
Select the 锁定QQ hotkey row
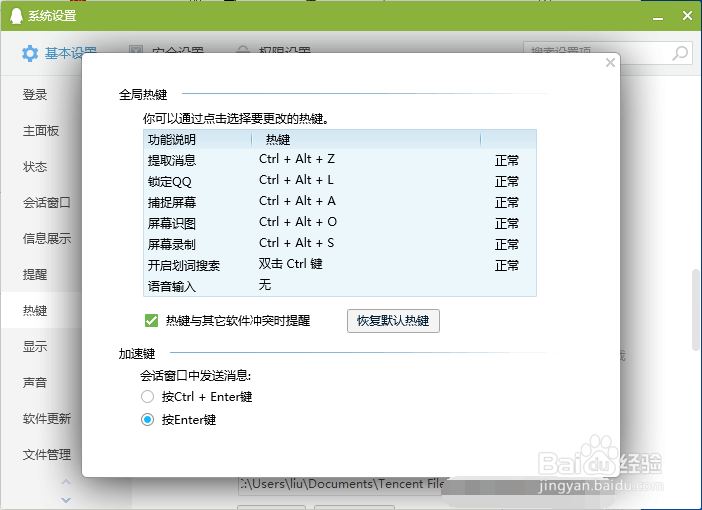pyautogui.click(x=340, y=181)
